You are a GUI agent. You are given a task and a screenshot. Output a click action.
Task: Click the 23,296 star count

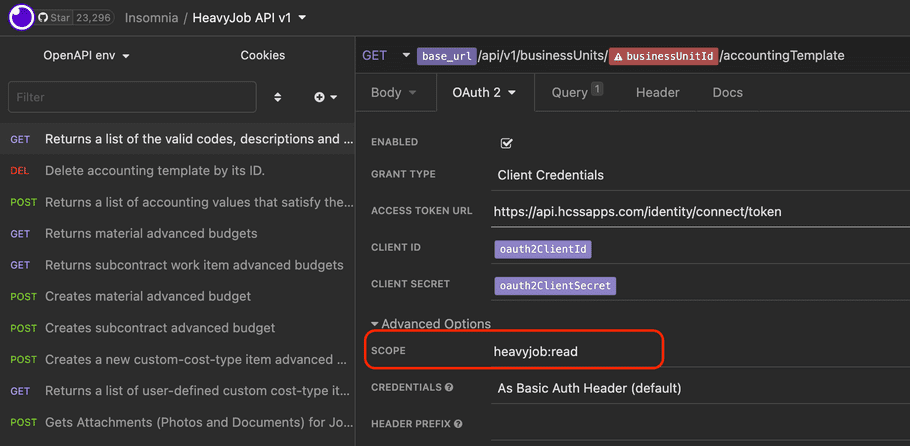coord(93,18)
